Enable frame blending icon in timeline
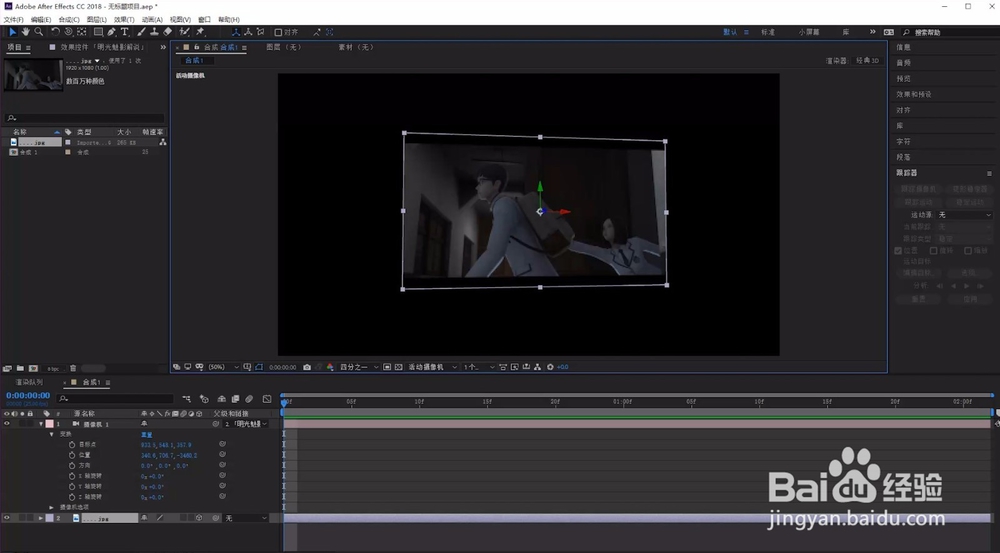The image size is (1000, 553). point(235,399)
